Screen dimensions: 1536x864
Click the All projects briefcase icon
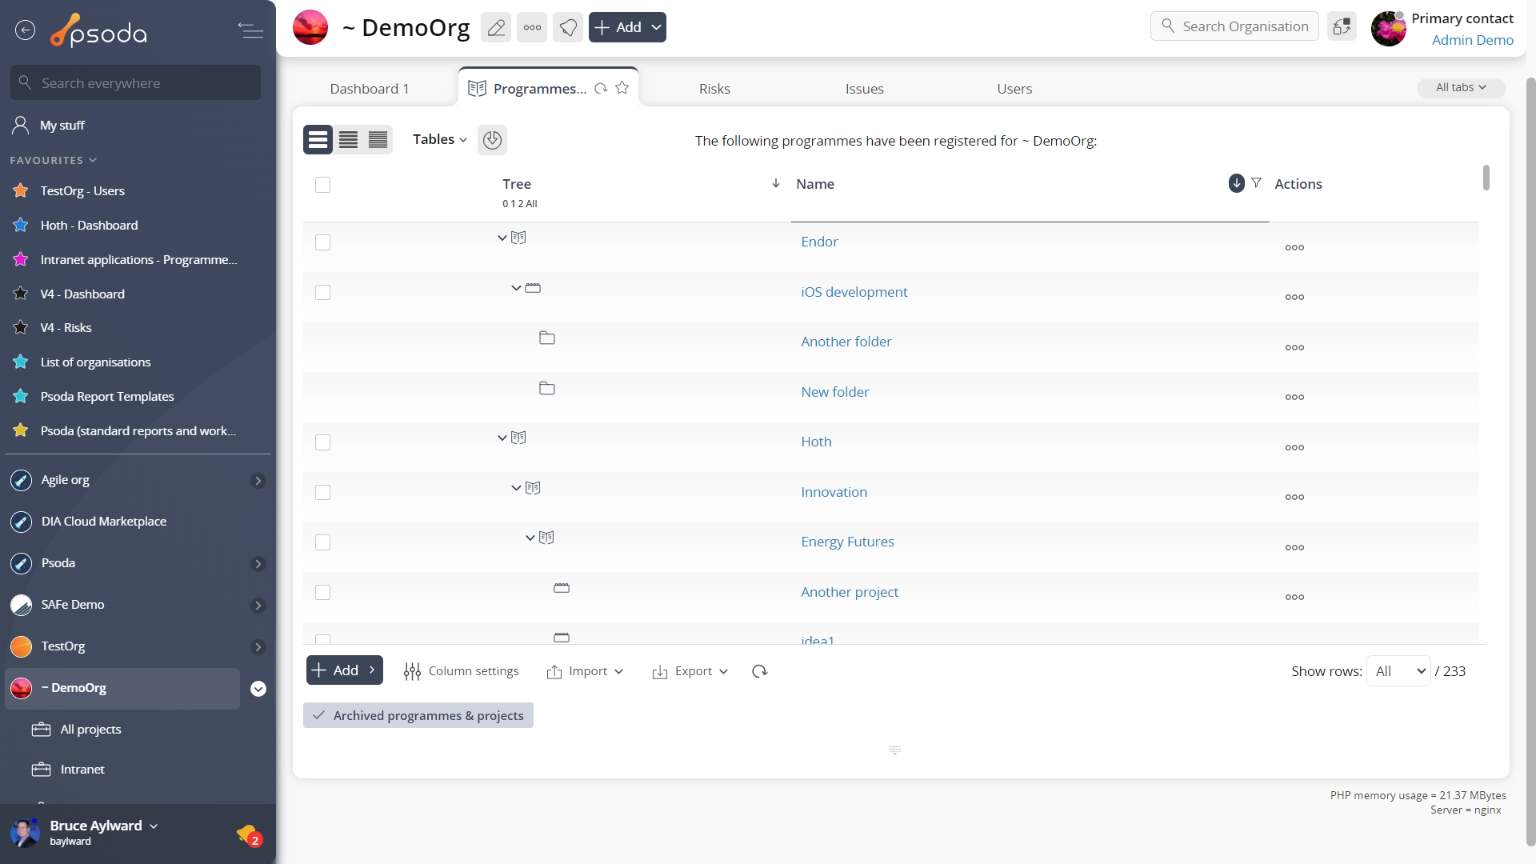(x=41, y=730)
